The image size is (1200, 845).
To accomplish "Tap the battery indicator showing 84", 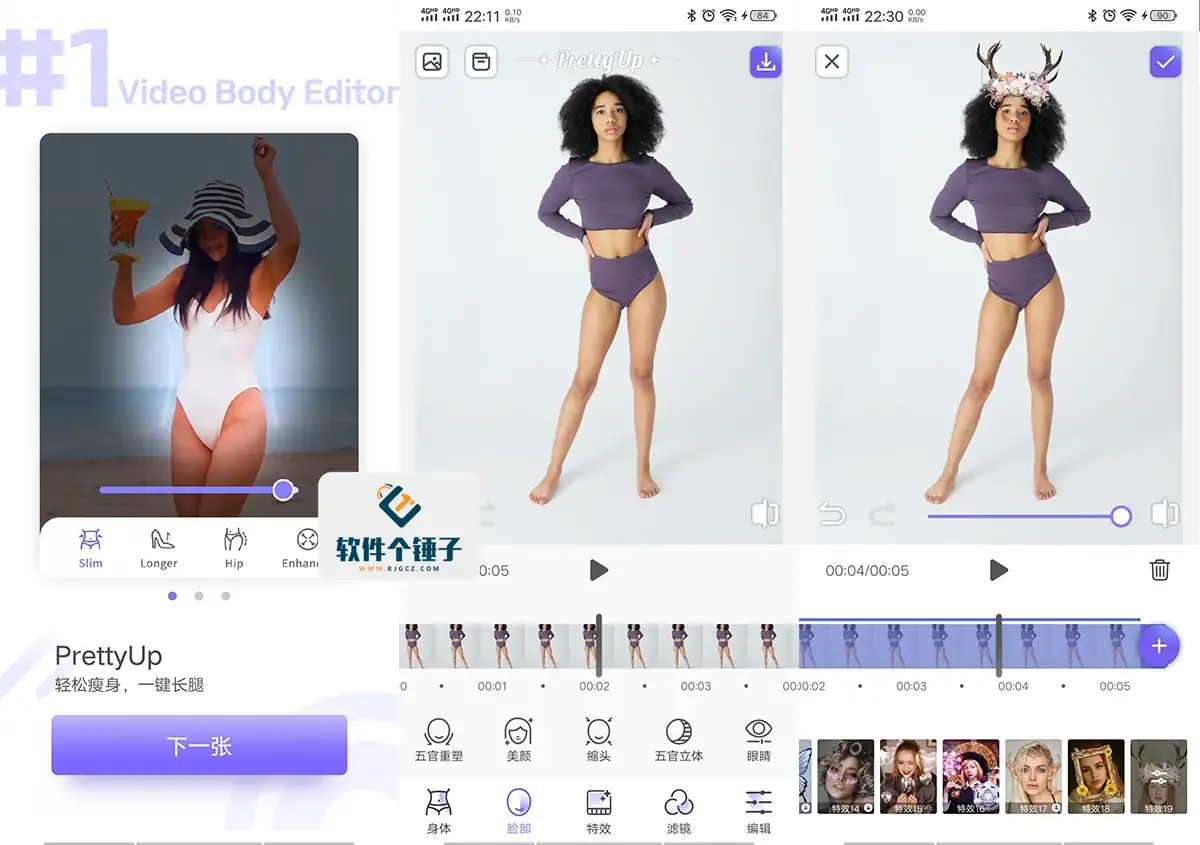I will [x=763, y=15].
